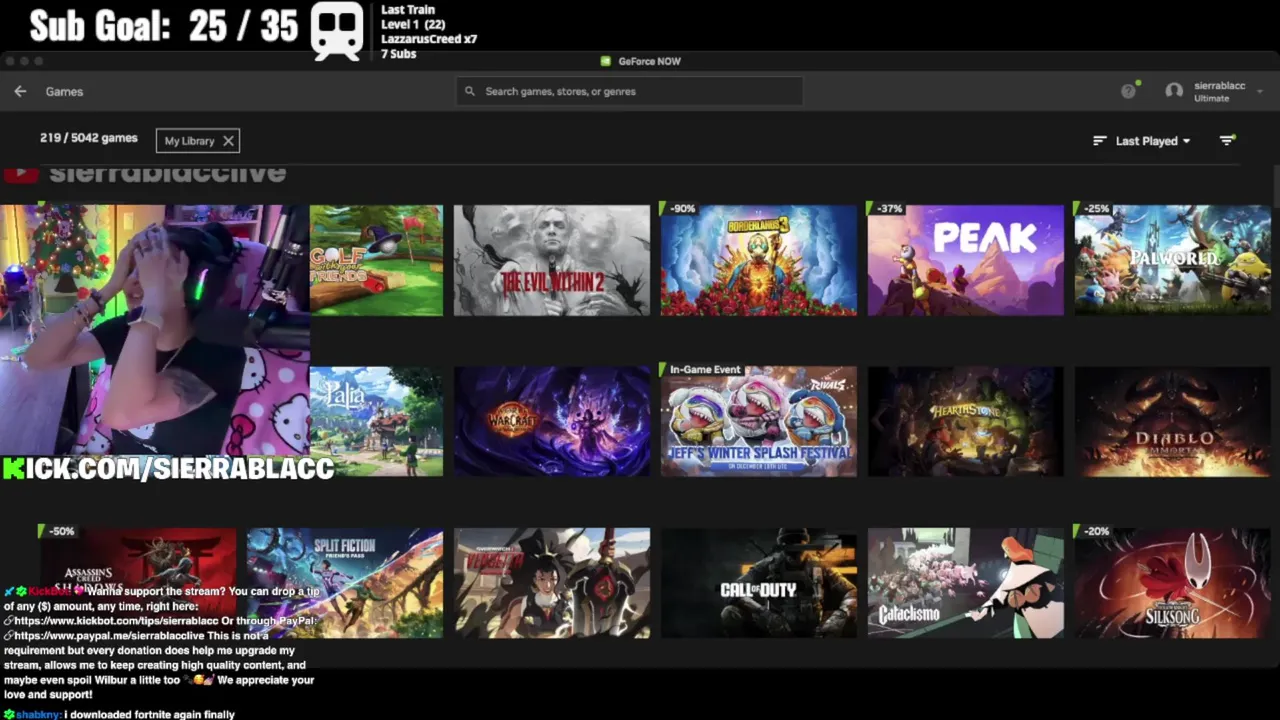The width and height of the screenshot is (1280, 720).
Task: Open the Marvel Rivals Winter Splash tile
Action: (x=759, y=421)
